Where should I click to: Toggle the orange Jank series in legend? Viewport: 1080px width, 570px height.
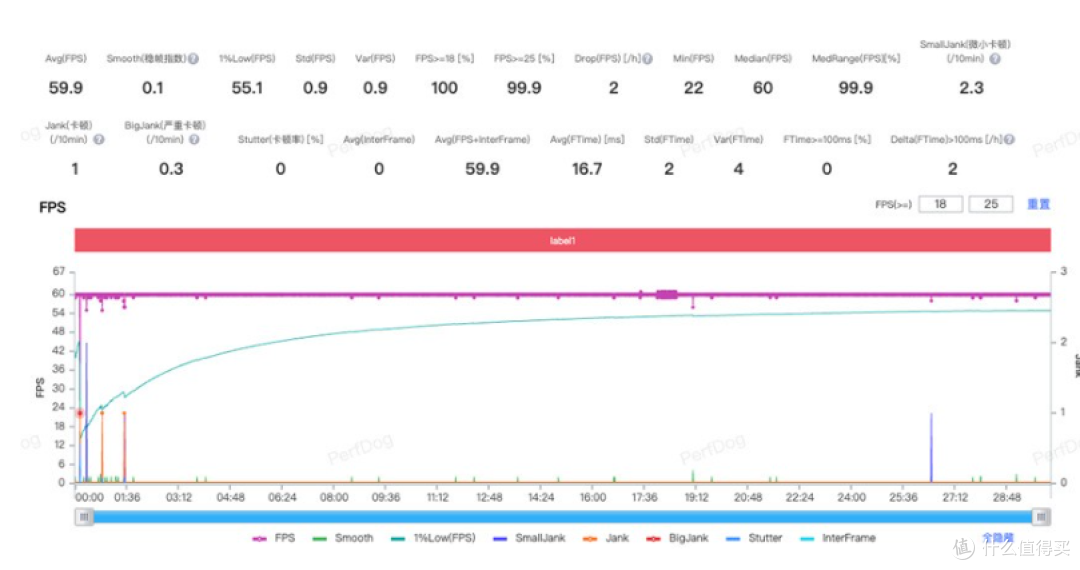click(x=605, y=538)
